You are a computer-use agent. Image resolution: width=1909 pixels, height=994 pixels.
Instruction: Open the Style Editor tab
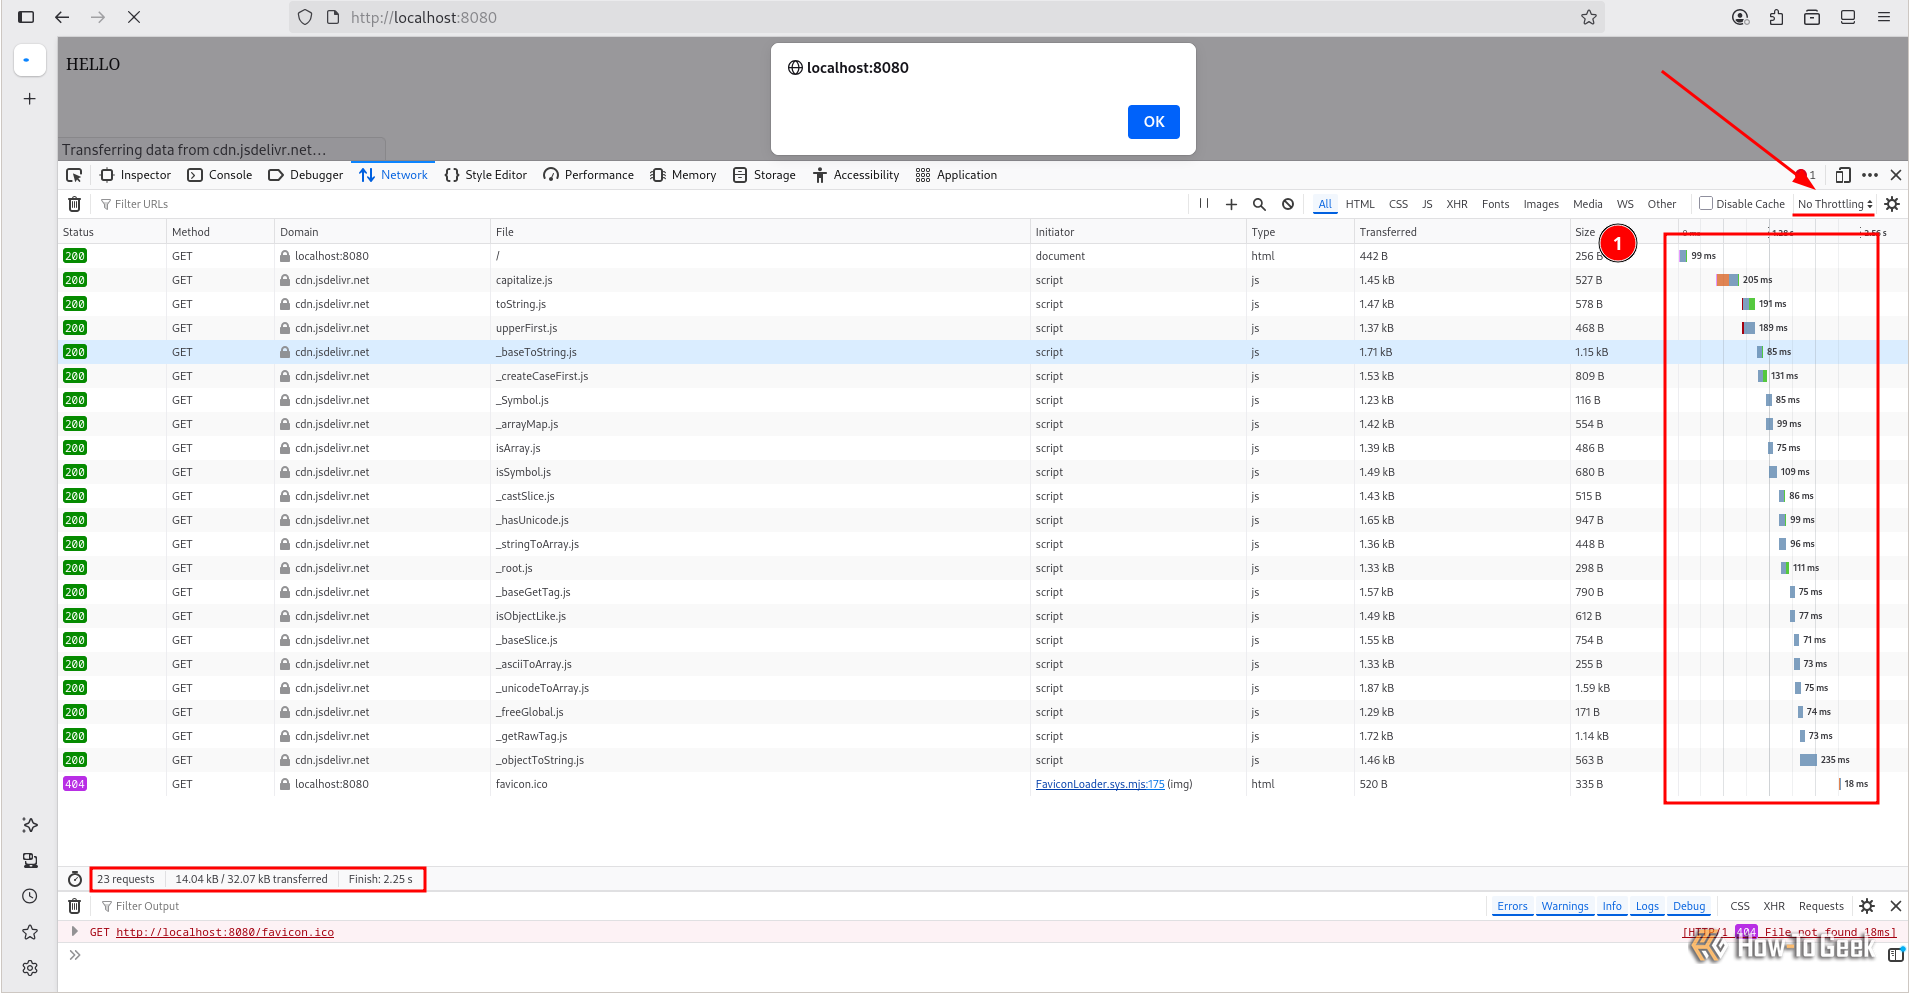(486, 175)
